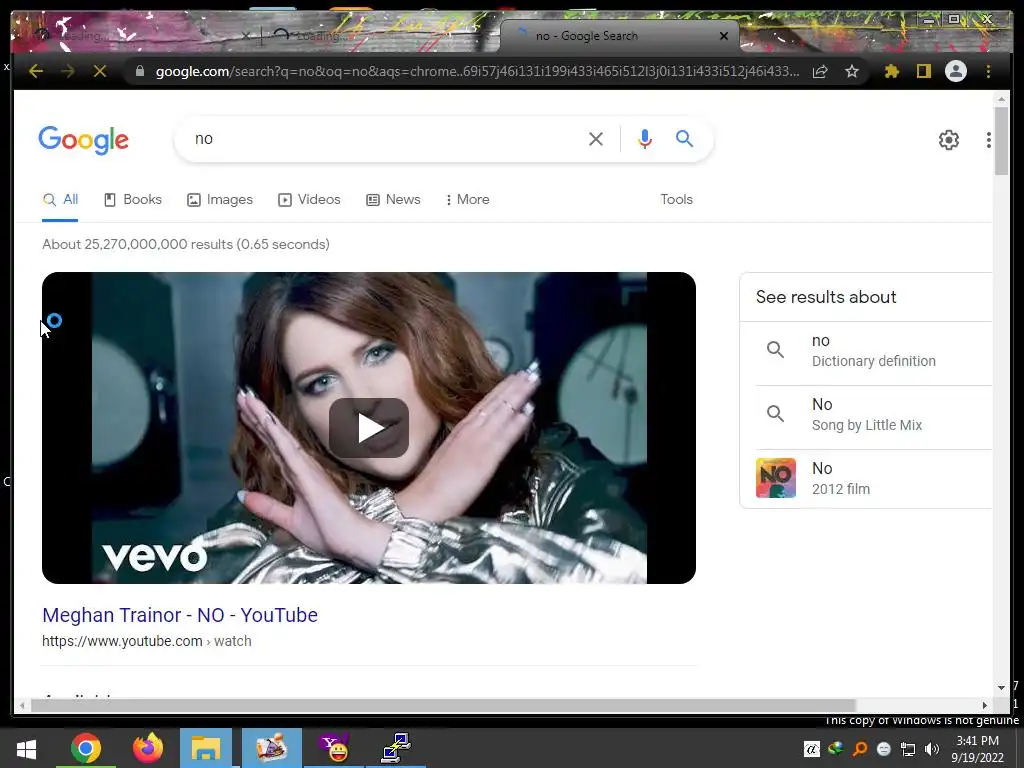
Task: Expand the More search categories
Action: [x=468, y=199]
